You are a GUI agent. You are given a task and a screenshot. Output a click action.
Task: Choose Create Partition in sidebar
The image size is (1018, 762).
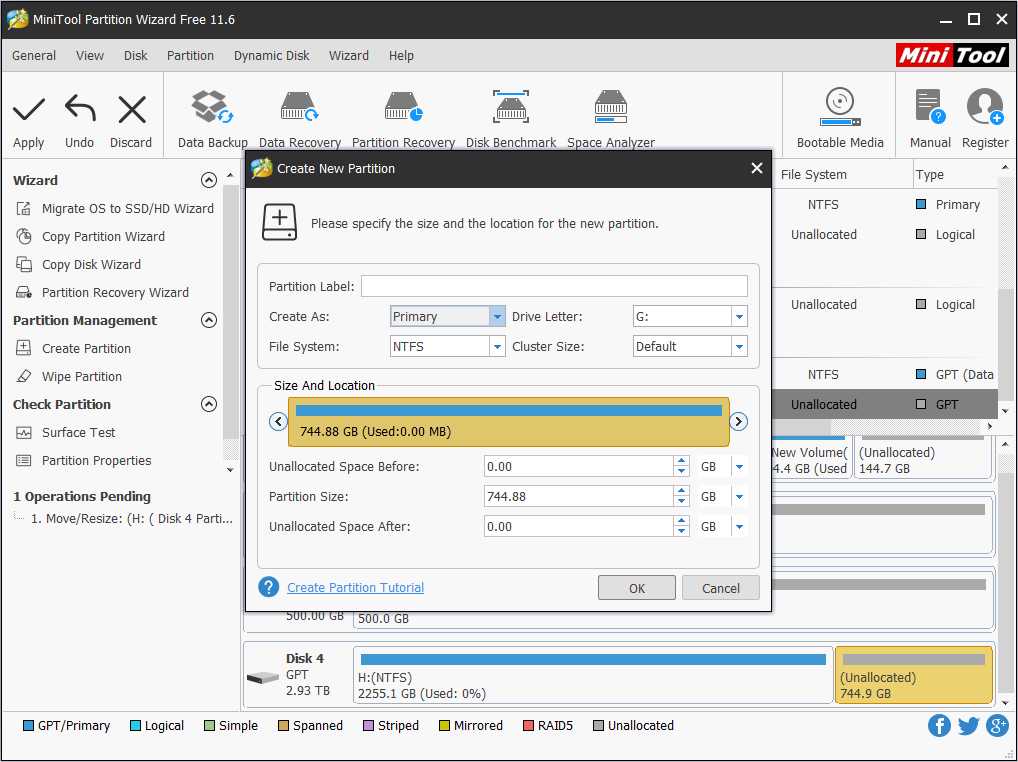click(73, 349)
